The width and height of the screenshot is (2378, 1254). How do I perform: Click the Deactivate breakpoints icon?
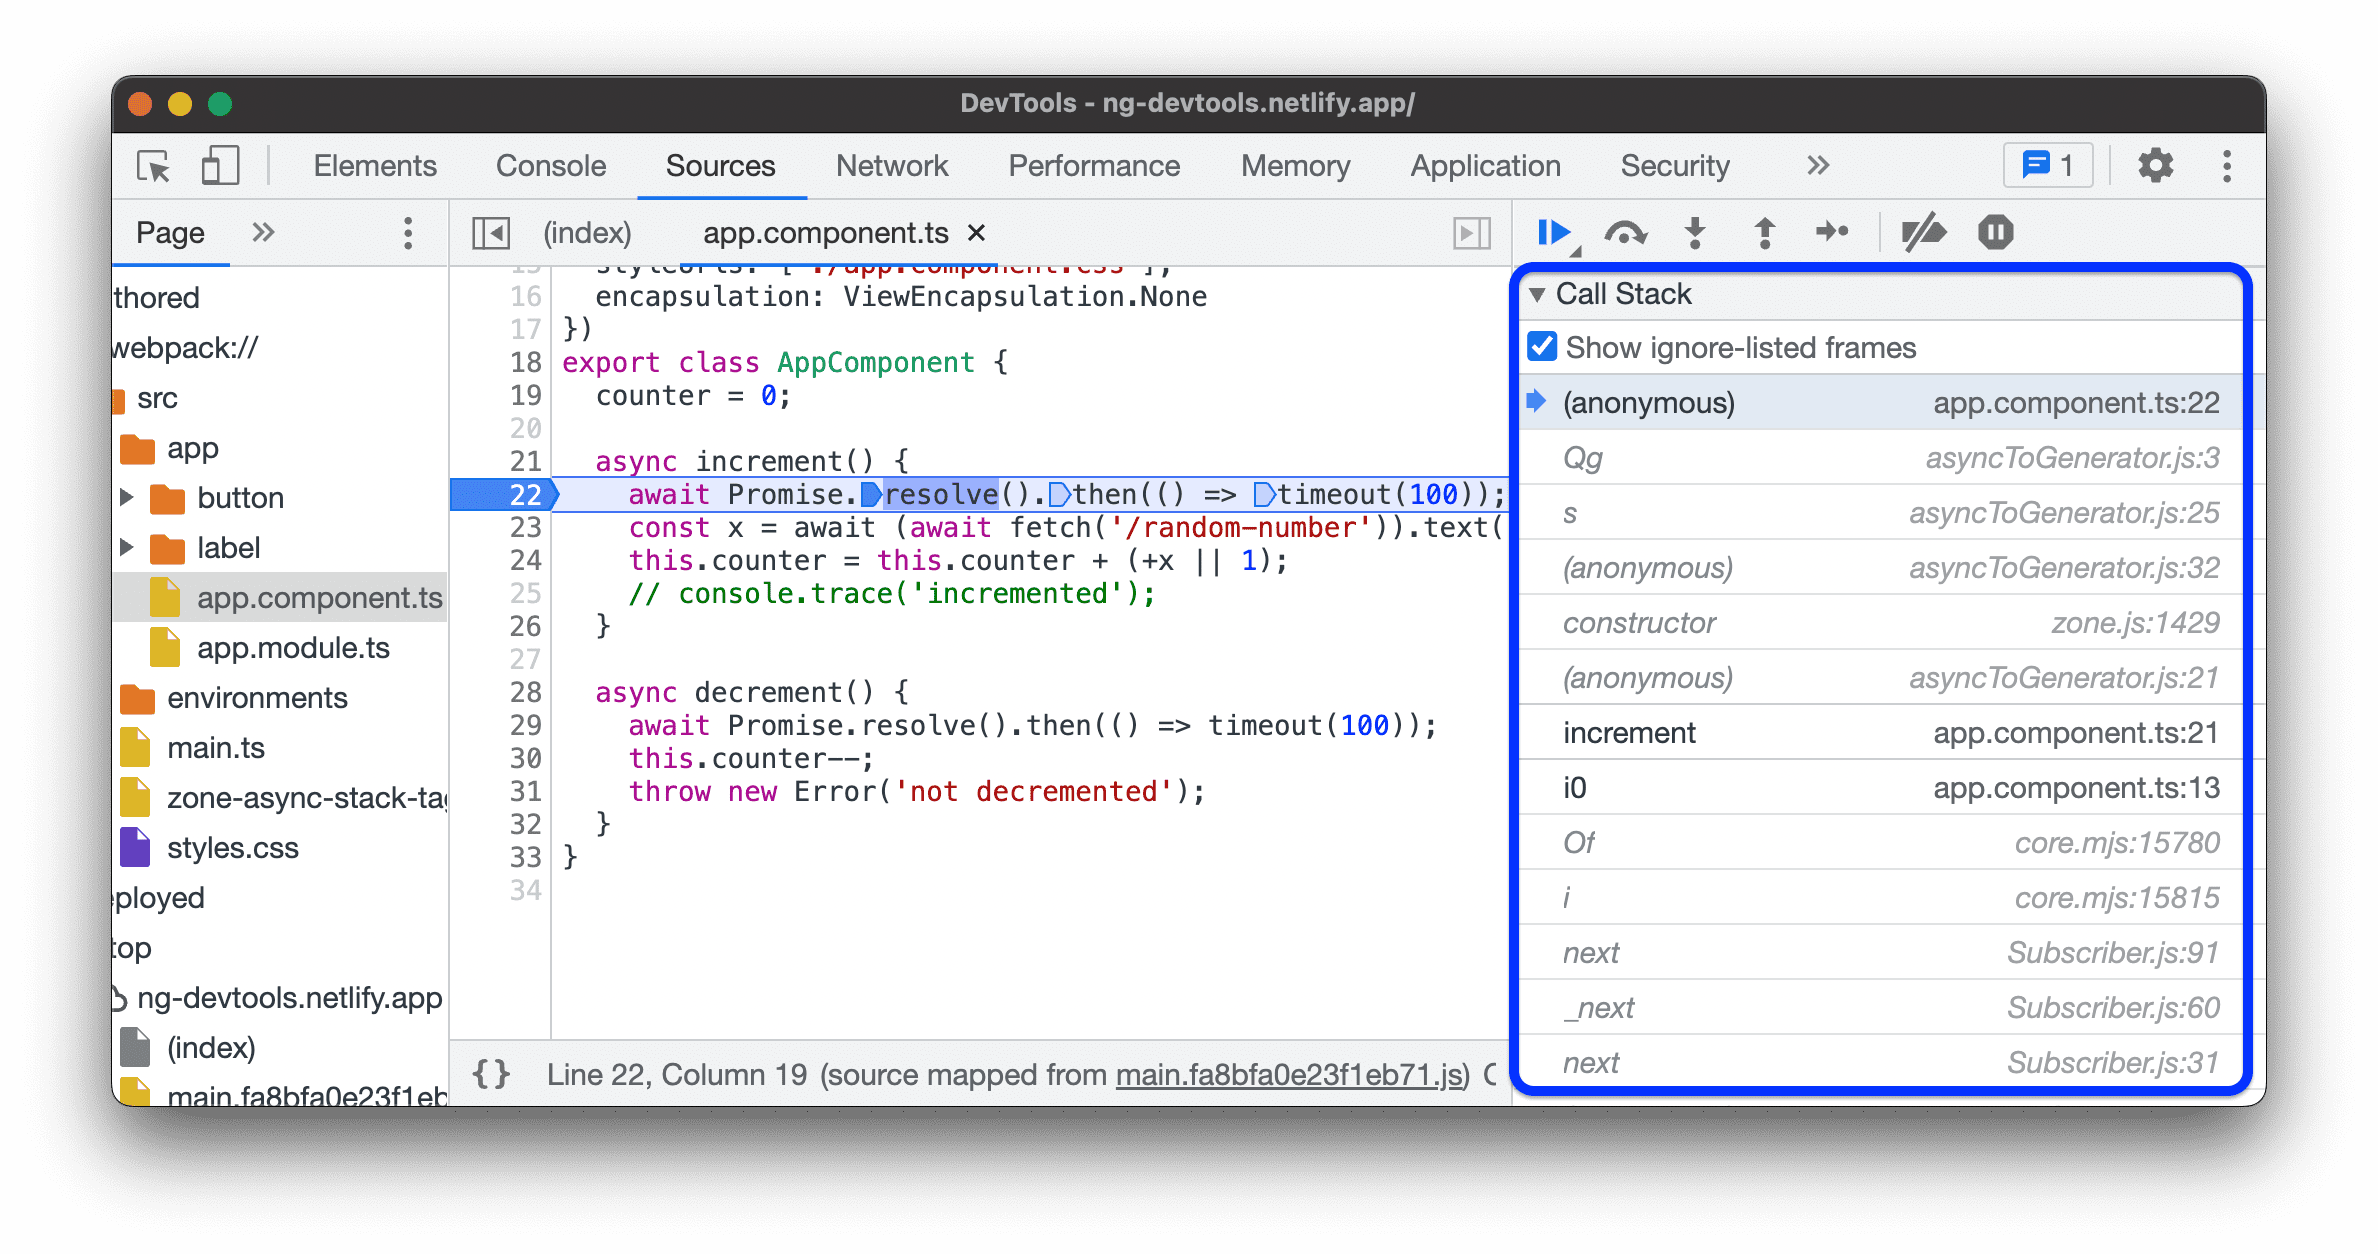click(1927, 231)
